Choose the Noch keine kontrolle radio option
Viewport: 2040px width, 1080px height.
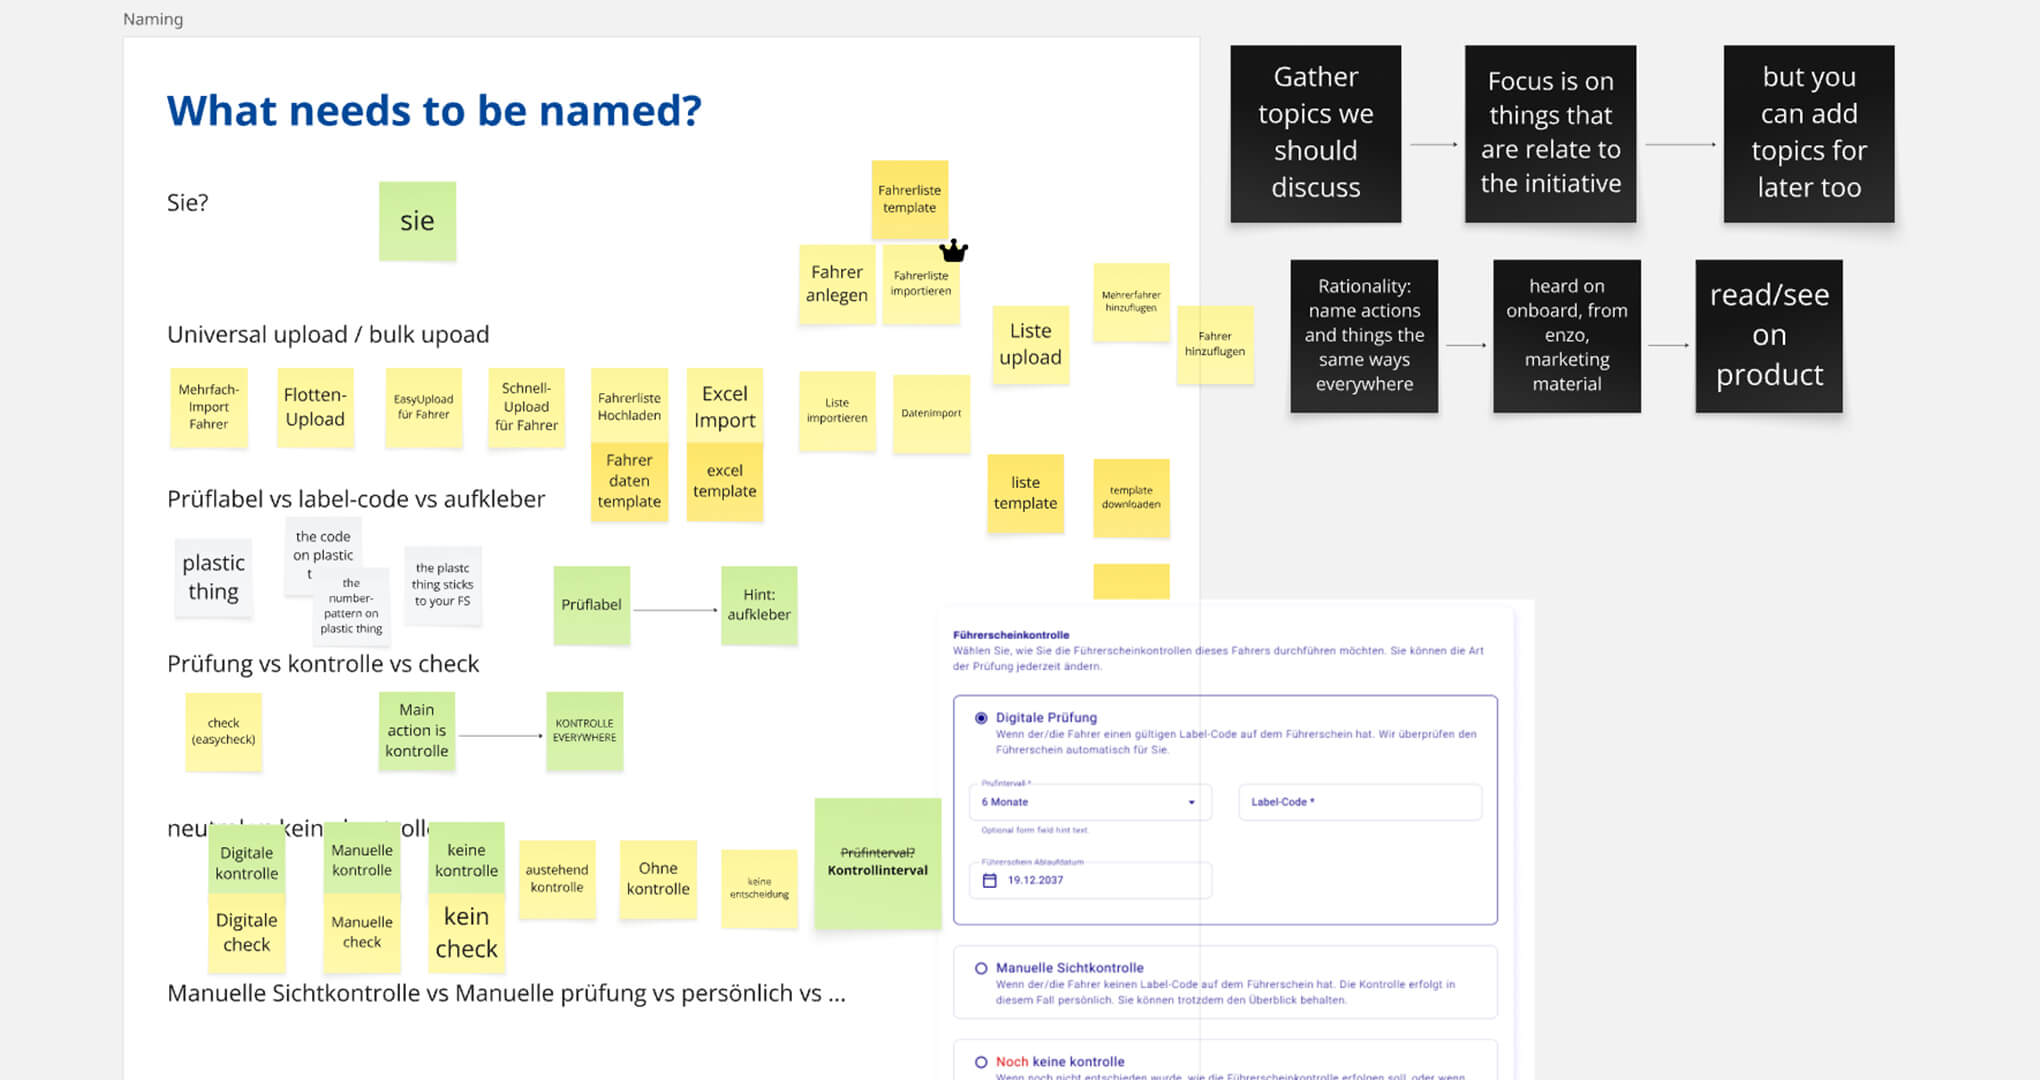(x=980, y=1061)
